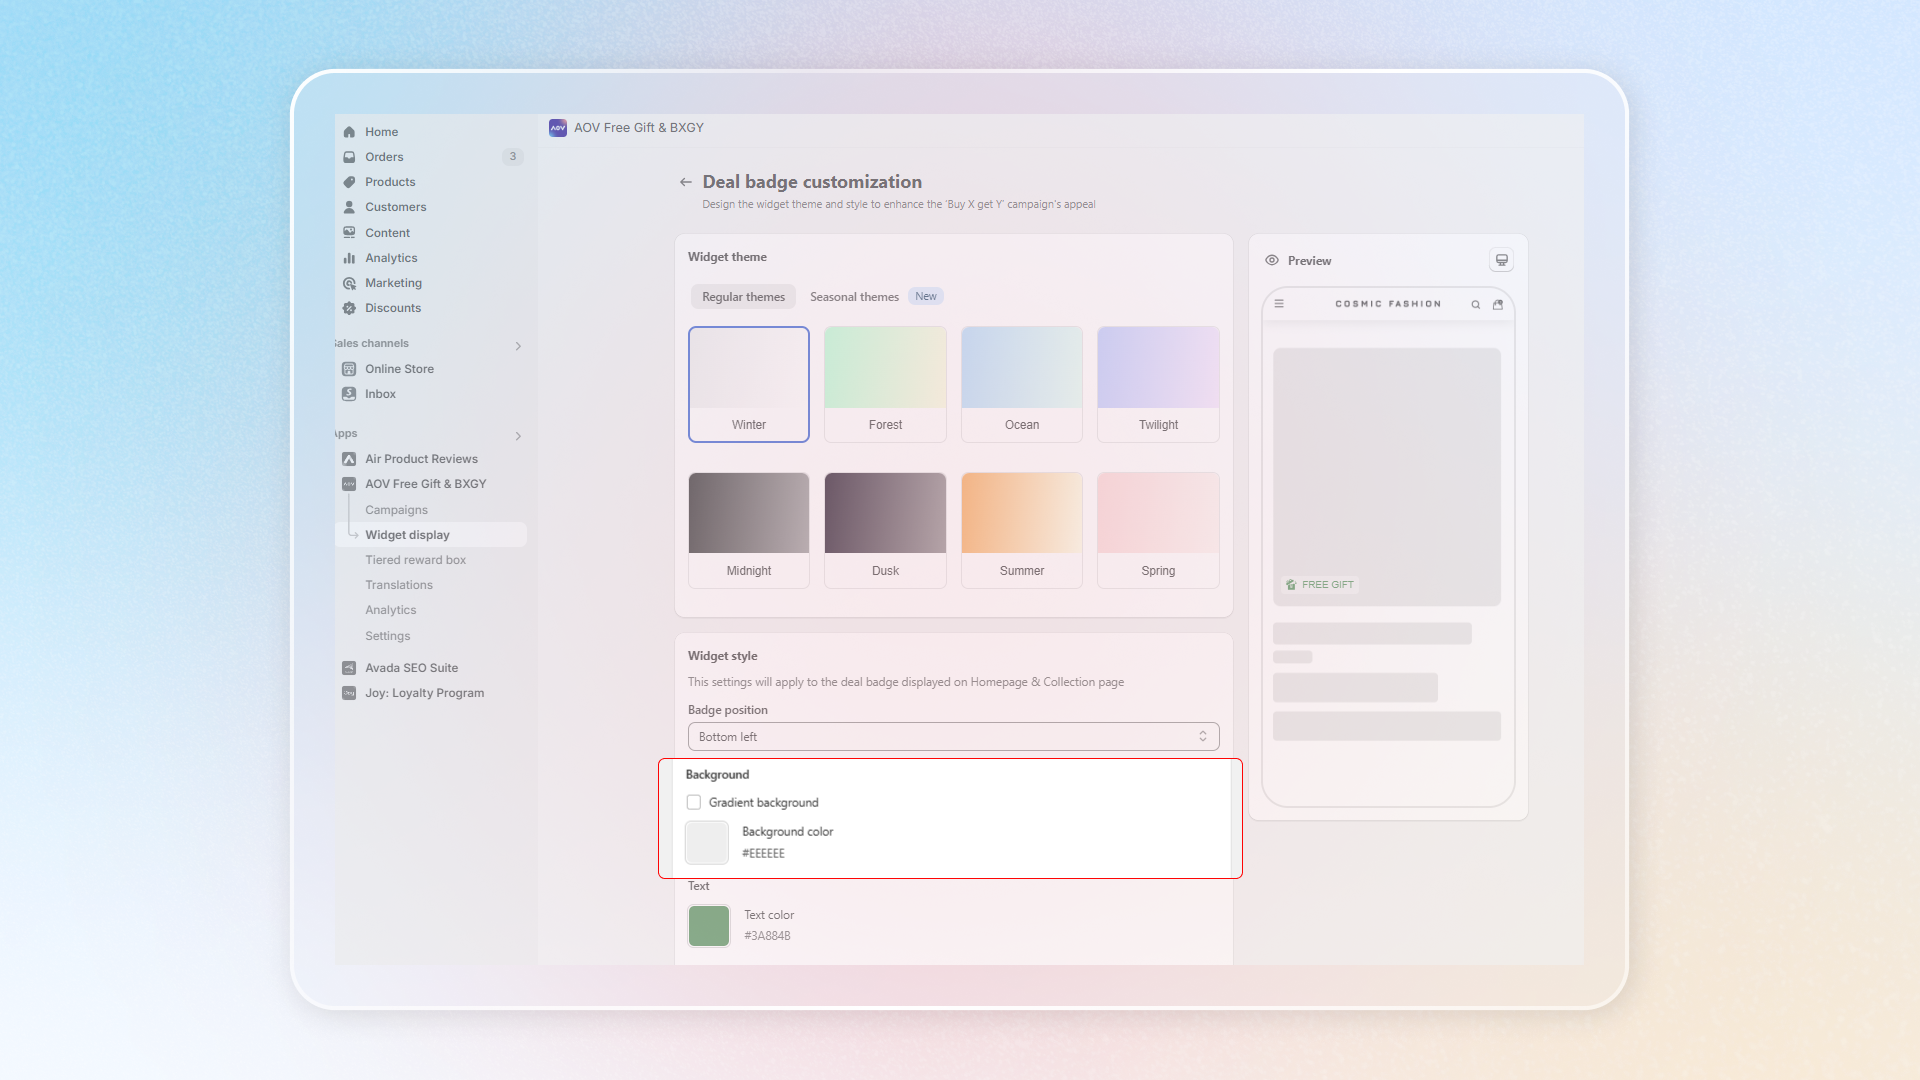Viewport: 1920px width, 1080px height.
Task: Click the back arrow beside Deal badge customization
Action: point(685,182)
